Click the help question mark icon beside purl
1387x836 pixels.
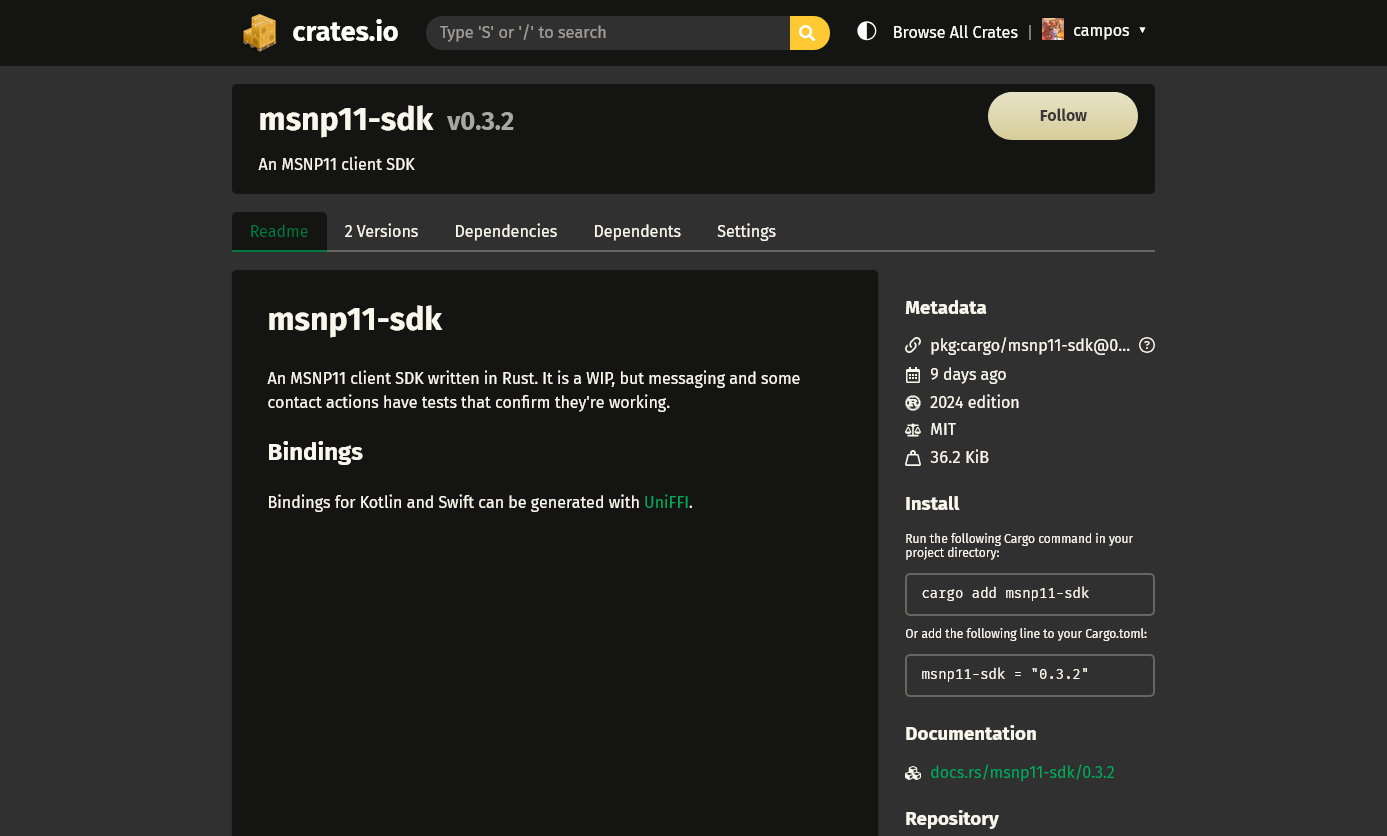pos(1147,345)
